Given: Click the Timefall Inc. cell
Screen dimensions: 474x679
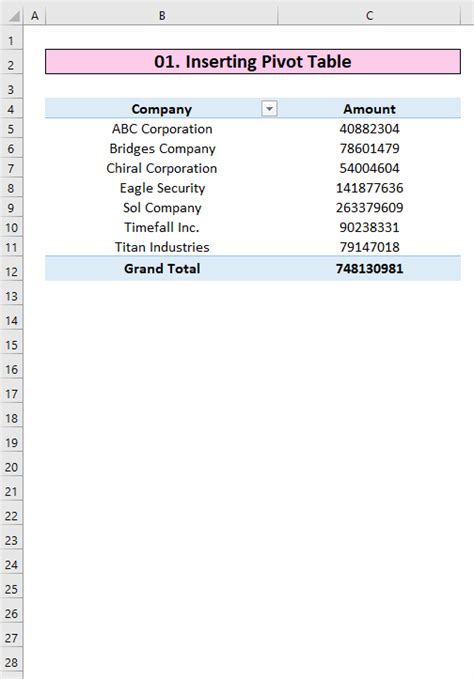Looking at the screenshot, I should 161,227.
